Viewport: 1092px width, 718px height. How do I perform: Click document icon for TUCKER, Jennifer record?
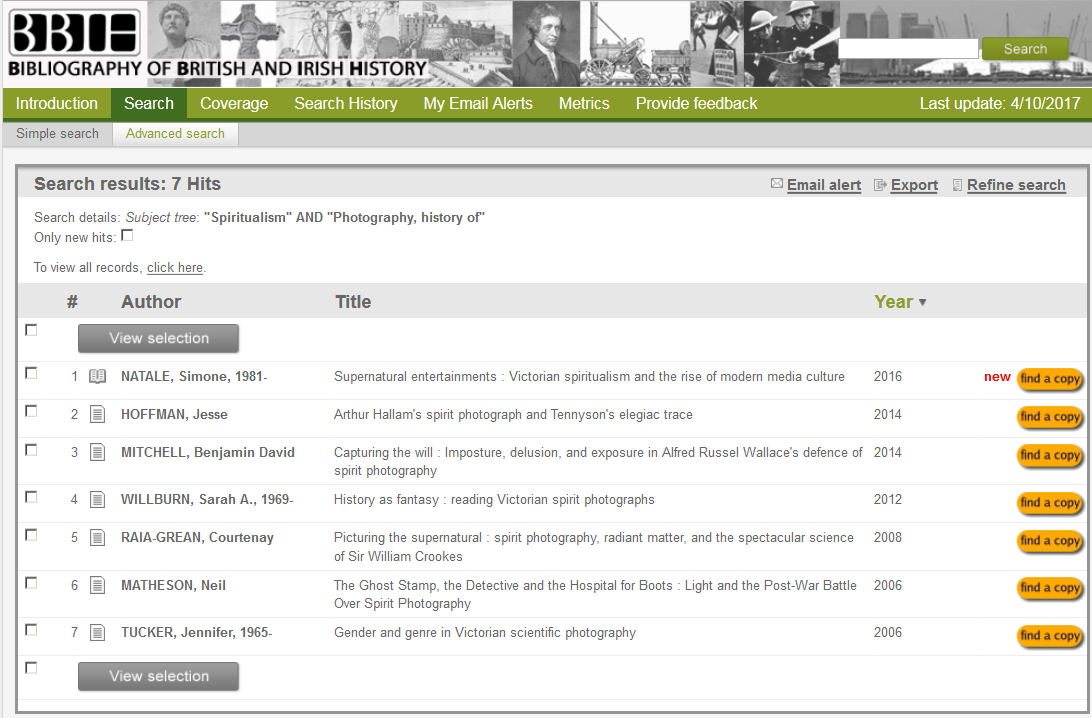pos(97,633)
